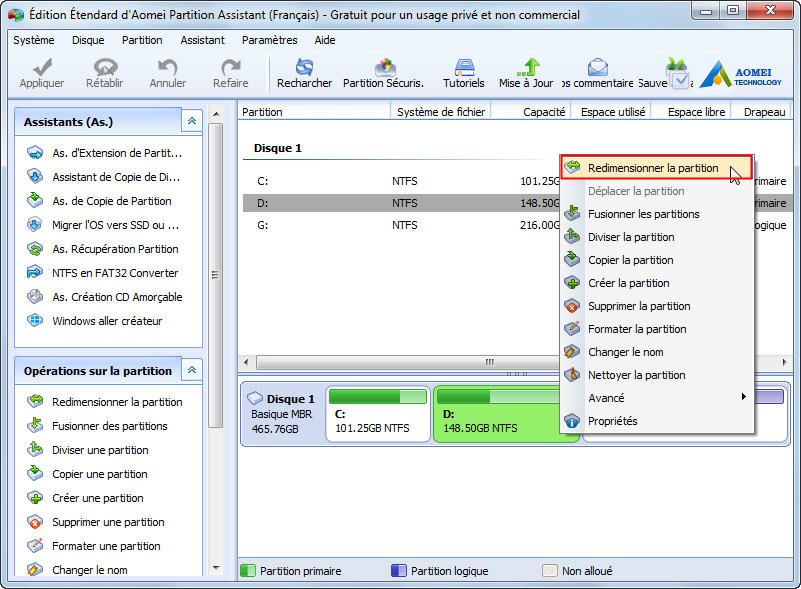801x589 pixels.
Task: Click the Capacité column header
Action: click(530, 112)
